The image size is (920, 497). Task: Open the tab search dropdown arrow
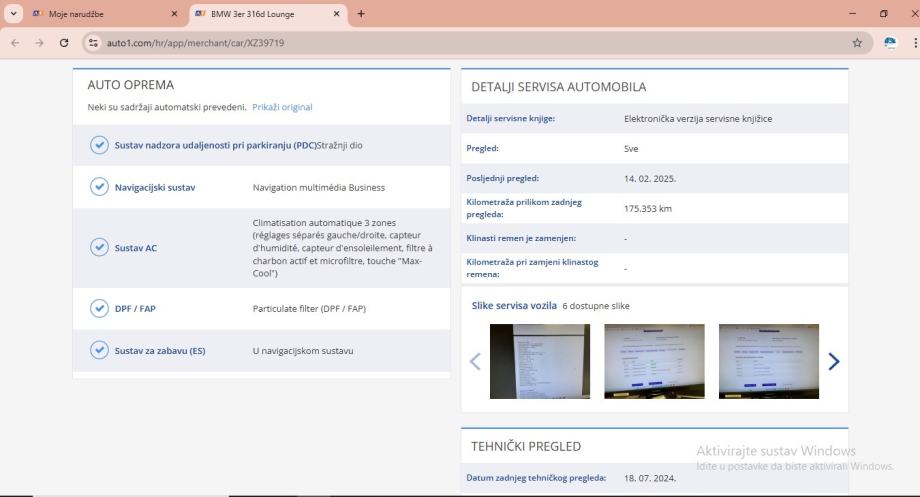click(13, 13)
